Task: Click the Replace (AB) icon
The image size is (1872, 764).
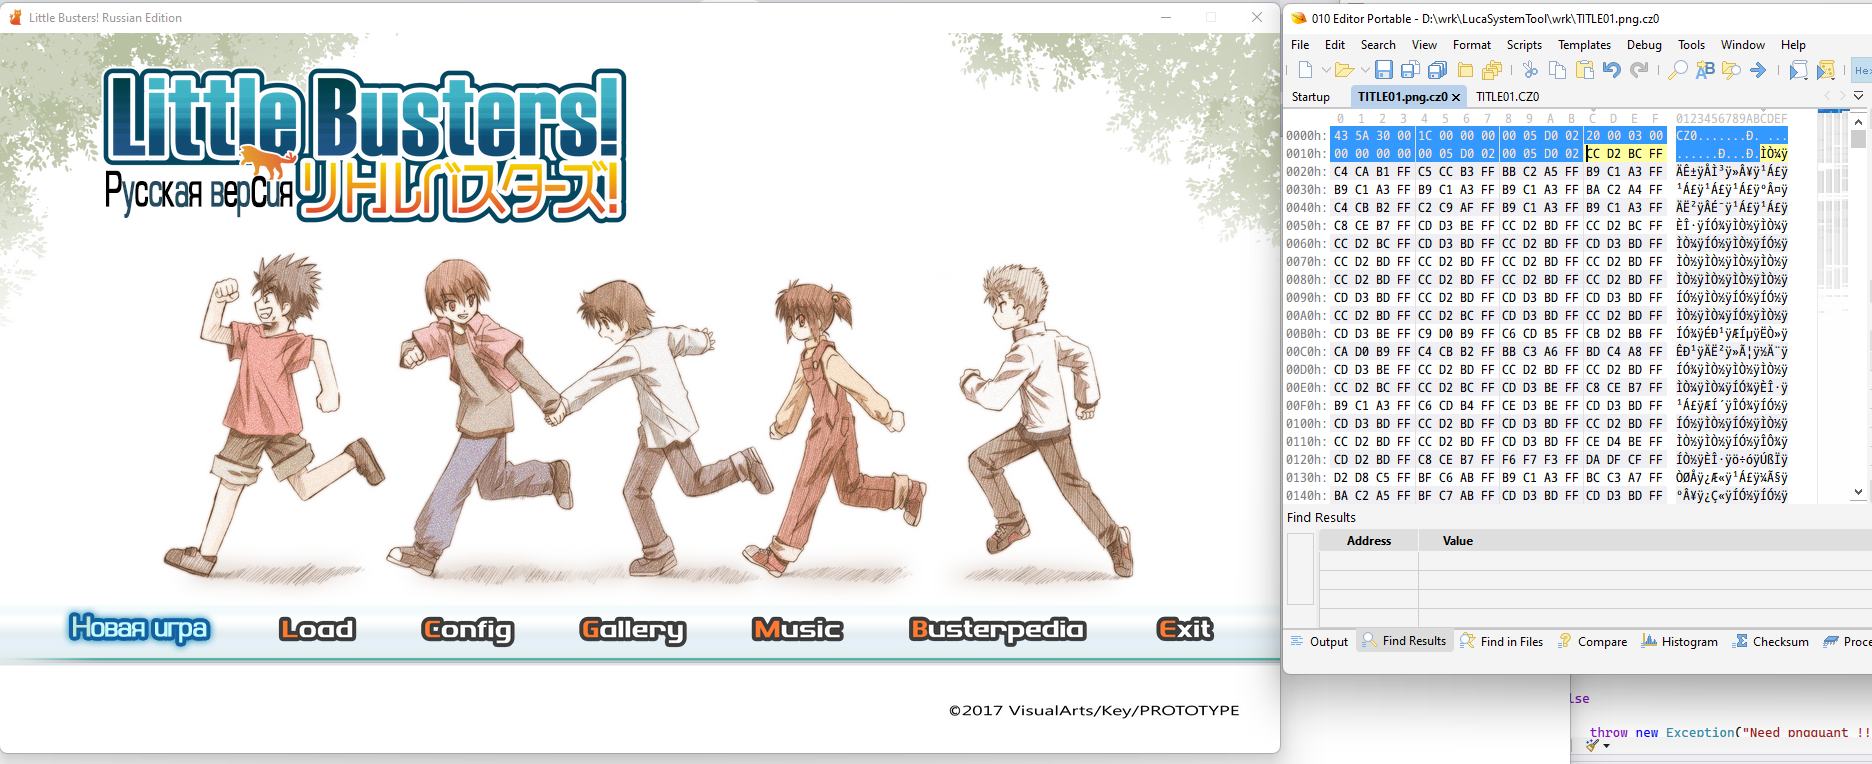Action: click(1705, 70)
